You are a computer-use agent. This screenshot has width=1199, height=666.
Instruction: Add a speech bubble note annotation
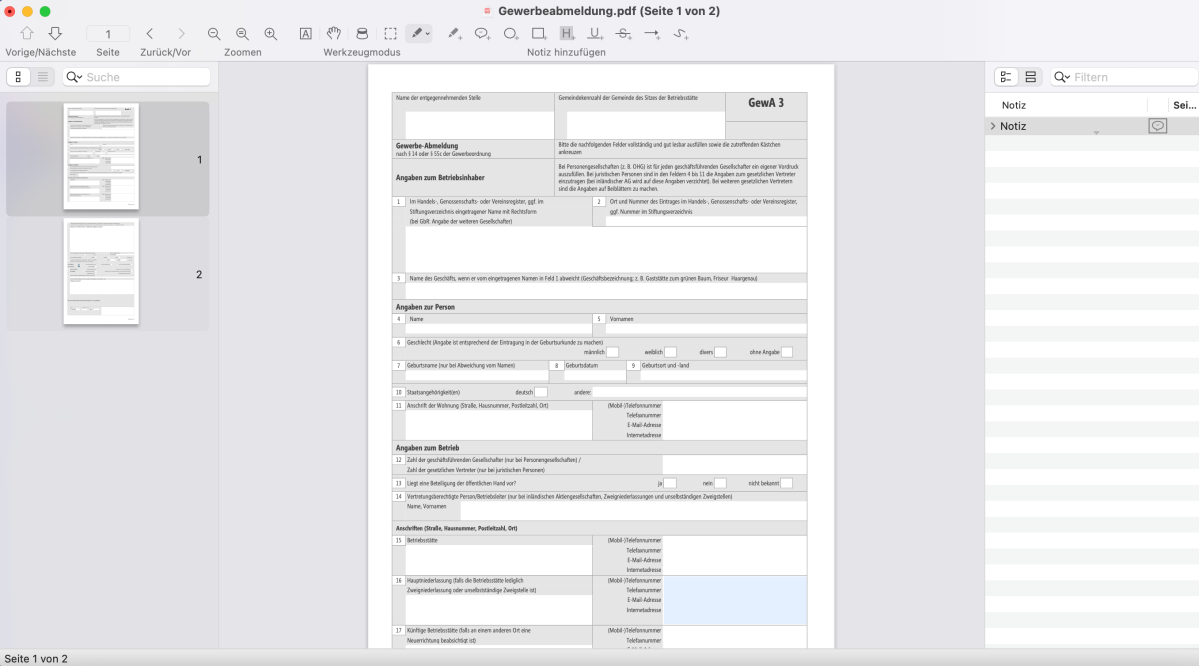tap(482, 33)
